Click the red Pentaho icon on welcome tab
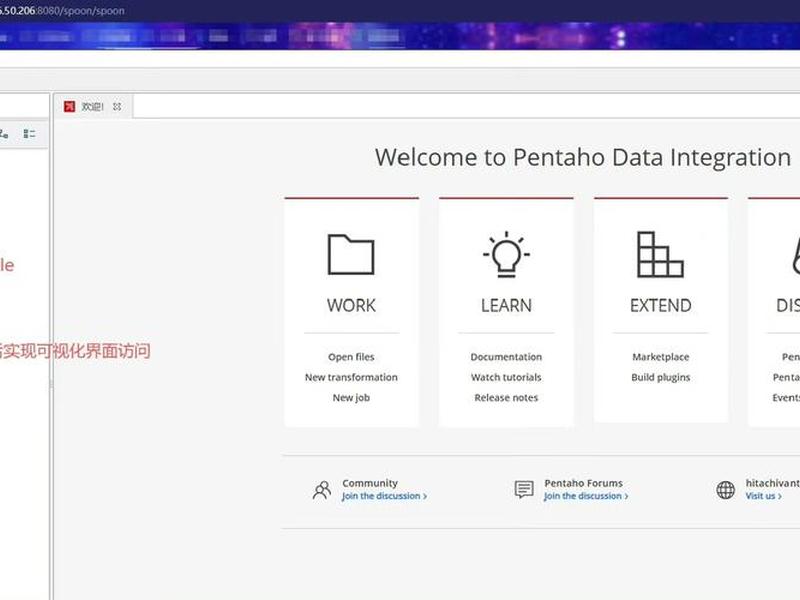The width and height of the screenshot is (800, 600). coord(69,106)
